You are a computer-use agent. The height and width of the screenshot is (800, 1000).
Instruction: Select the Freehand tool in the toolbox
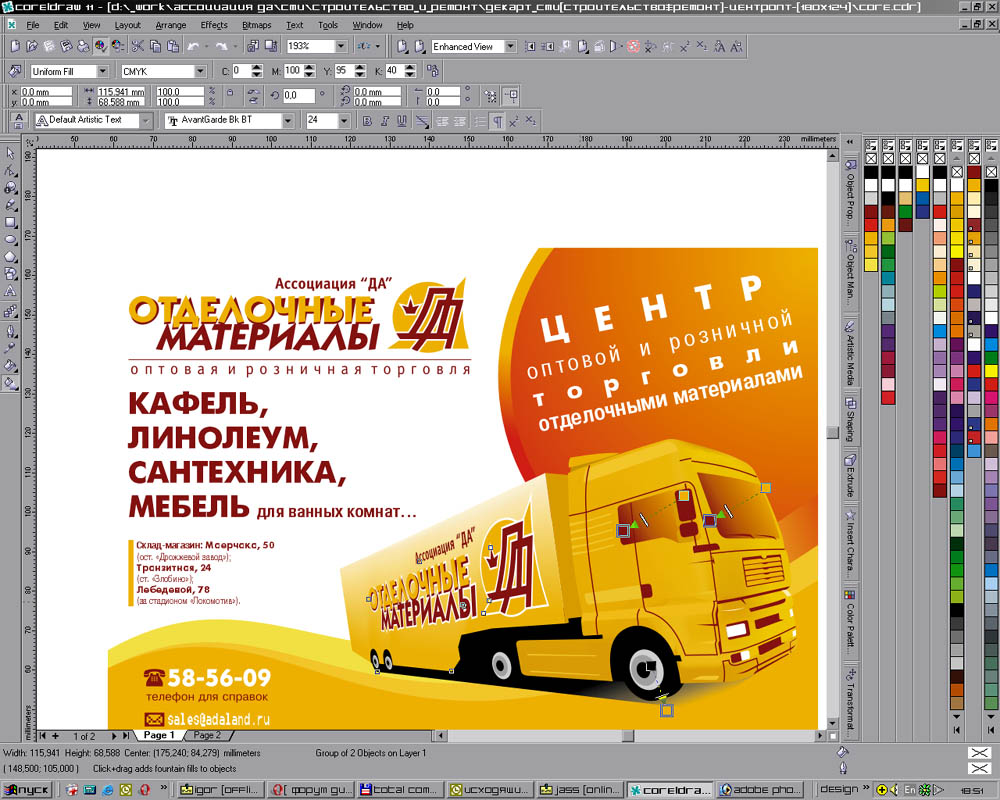click(x=10, y=205)
